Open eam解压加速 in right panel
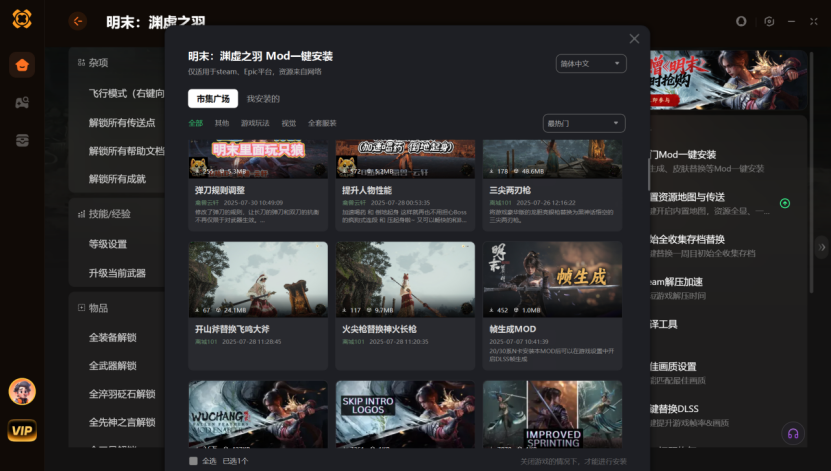Image resolution: width=831 pixels, height=471 pixels. click(676, 282)
